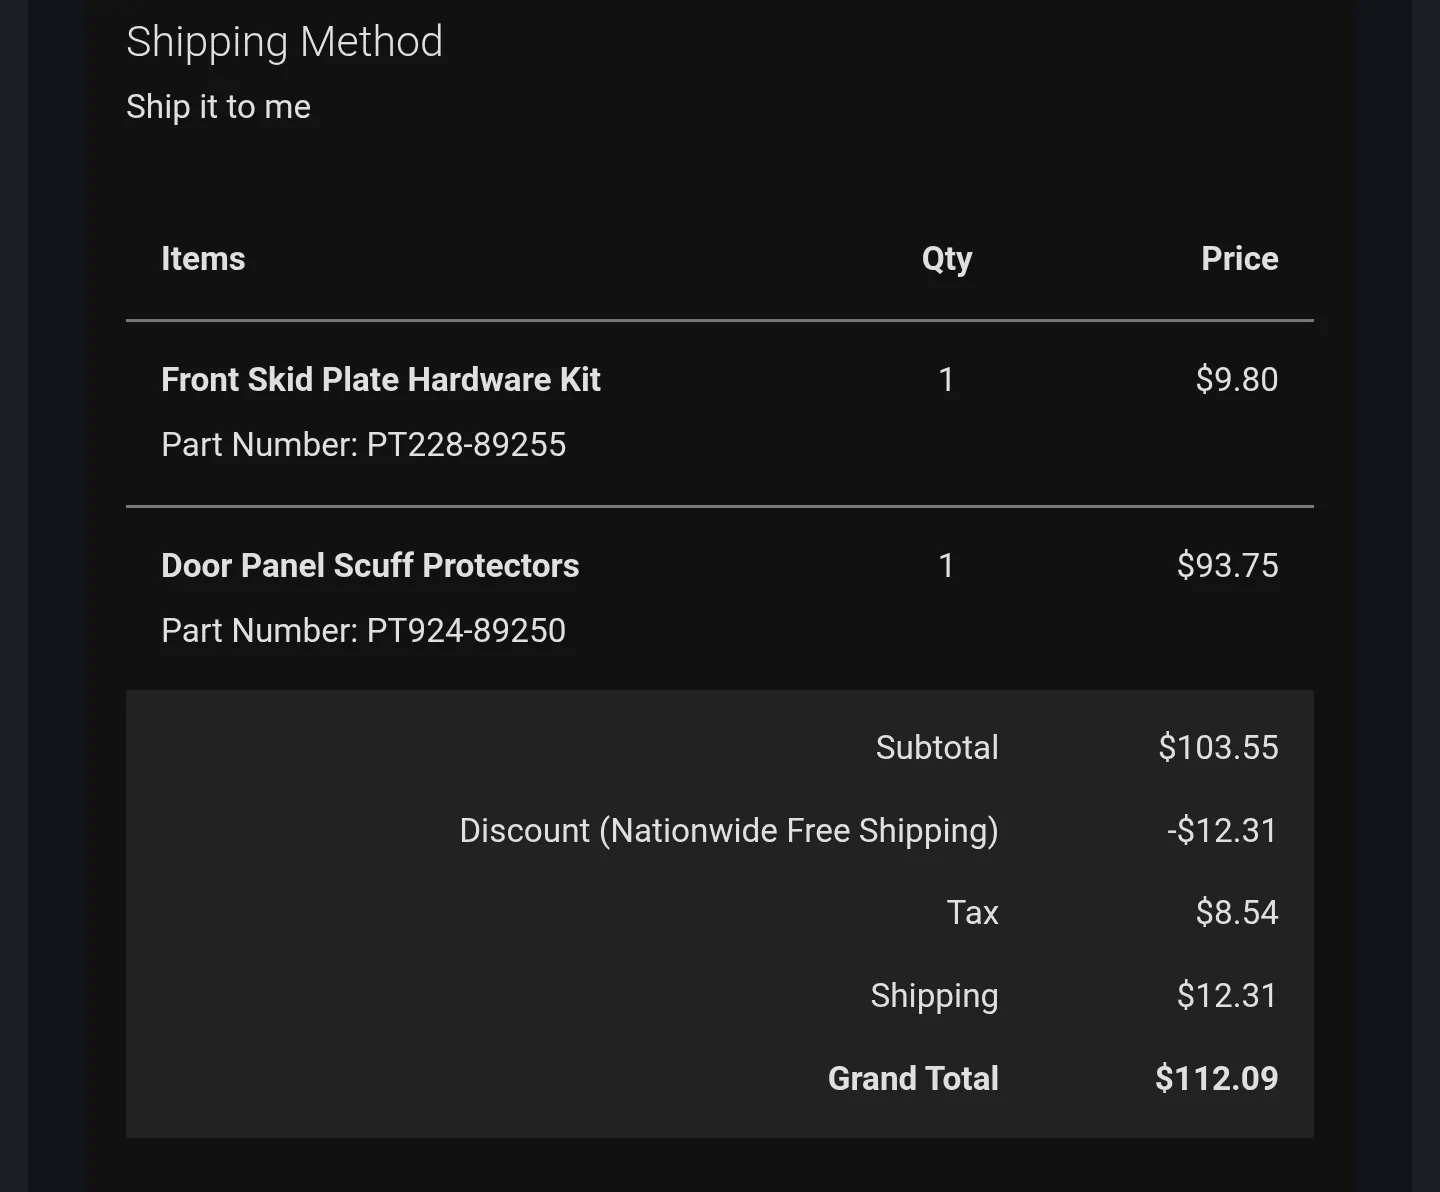Click the $9.80 item price
The image size is (1440, 1192).
pos(1236,380)
